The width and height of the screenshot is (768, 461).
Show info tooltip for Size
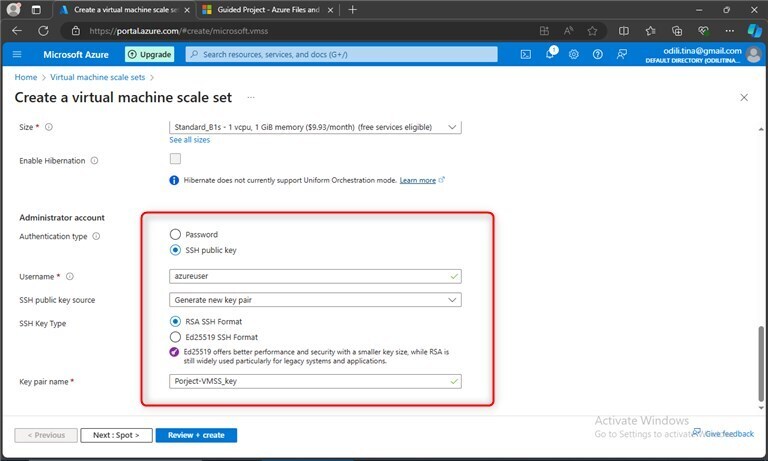pyautogui.click(x=49, y=127)
